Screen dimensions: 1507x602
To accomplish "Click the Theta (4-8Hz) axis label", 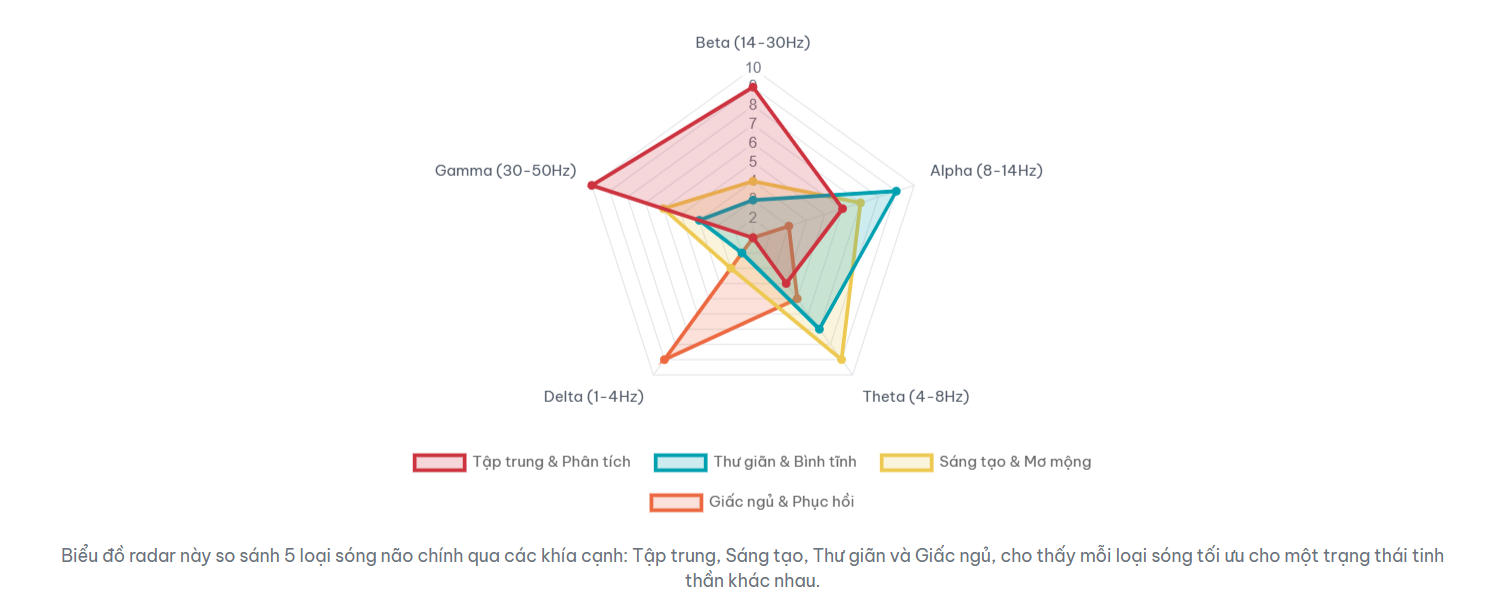I will pyautogui.click(x=915, y=396).
